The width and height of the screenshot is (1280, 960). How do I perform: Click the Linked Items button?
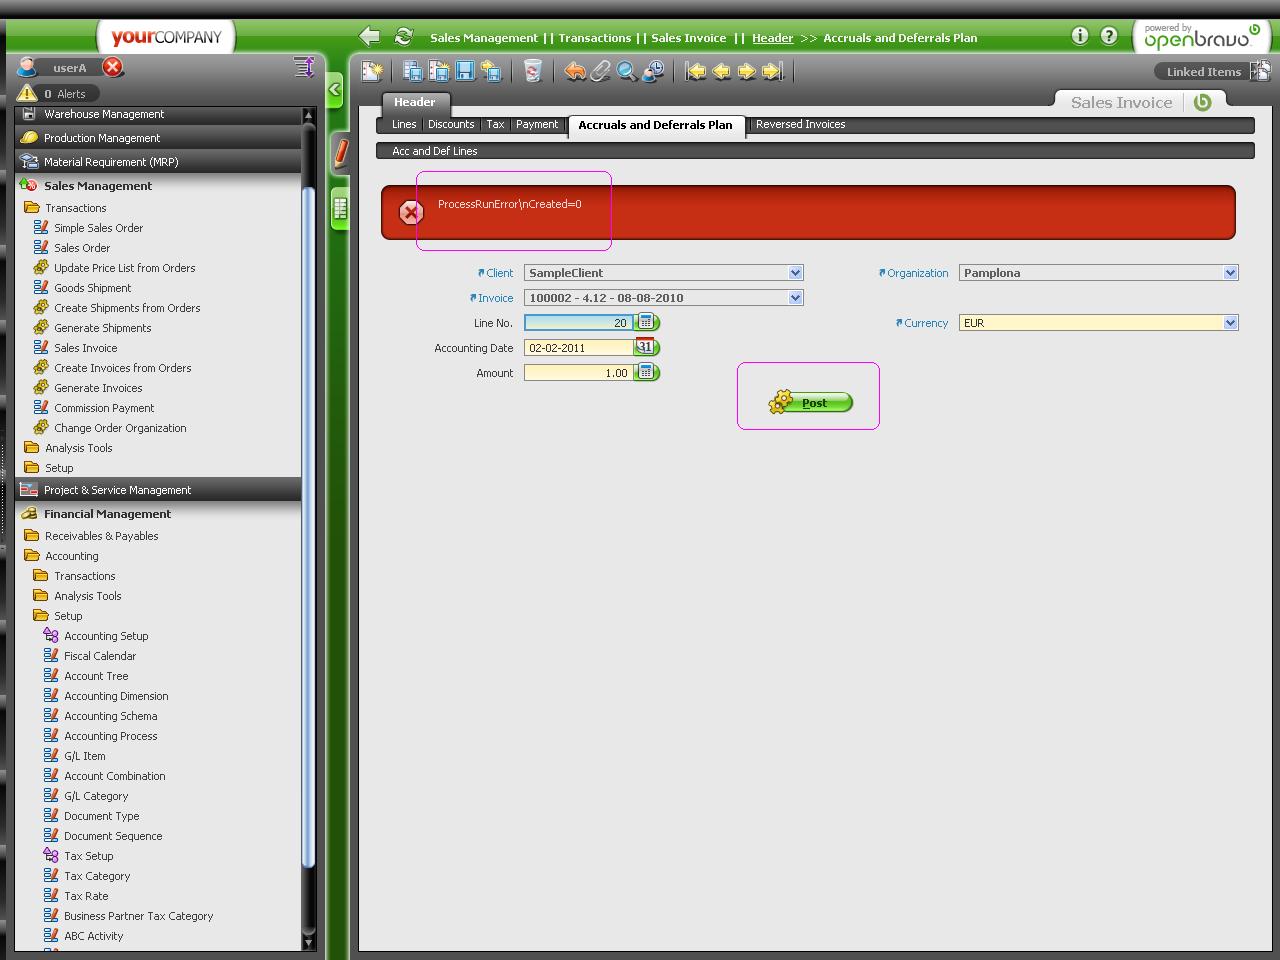(1213, 71)
